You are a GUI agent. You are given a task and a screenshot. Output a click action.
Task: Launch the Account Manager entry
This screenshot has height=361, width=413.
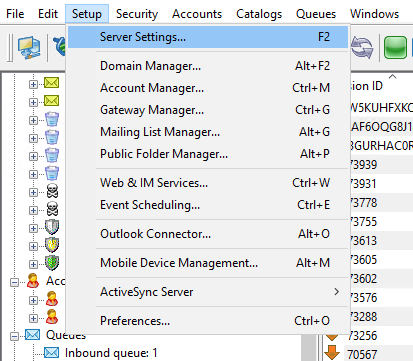(x=208, y=88)
